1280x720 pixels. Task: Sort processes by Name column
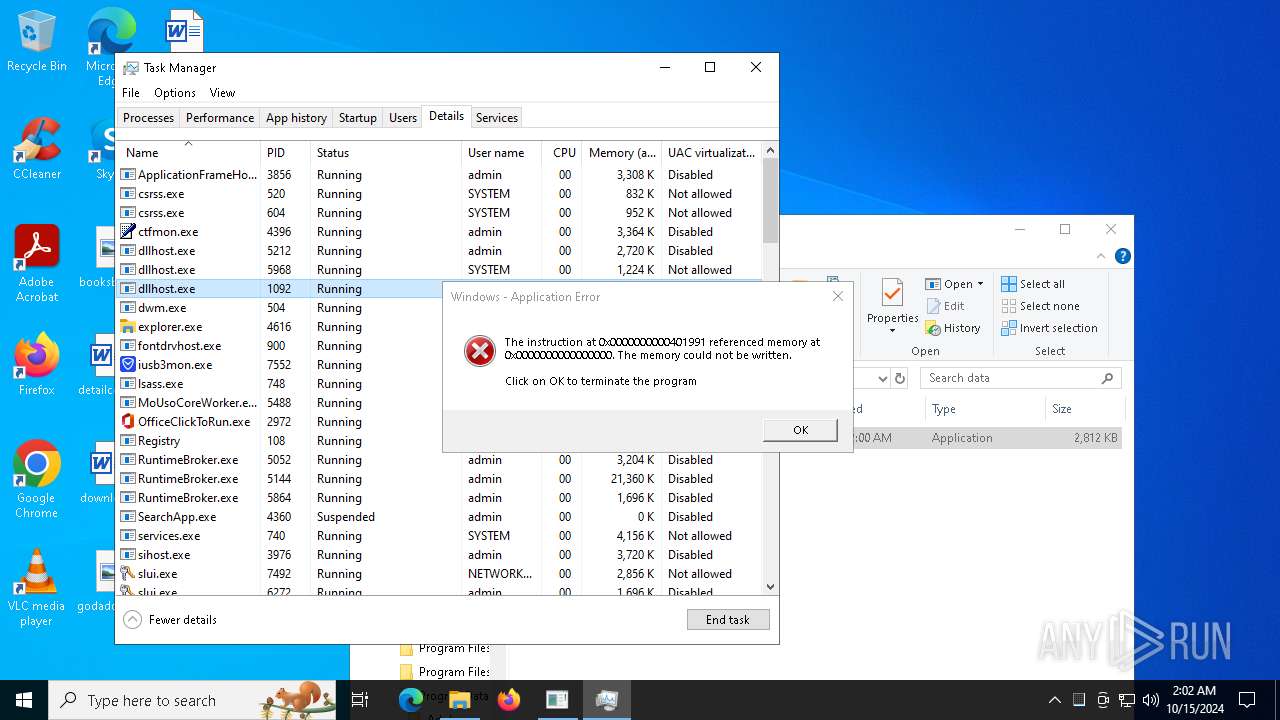(x=188, y=153)
